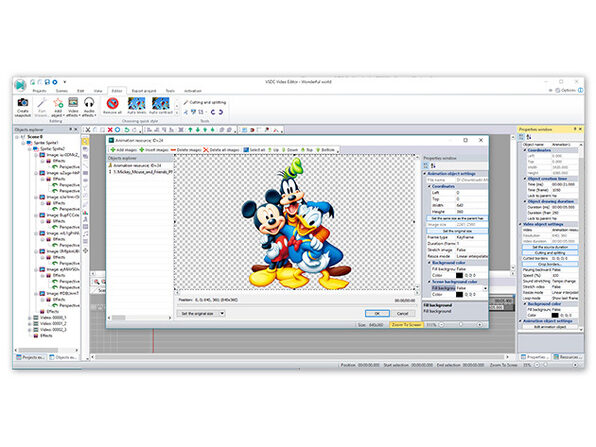Click the cut scissors icon in editor toolbar
This screenshot has width=596, height=447.
pyautogui.click(x=88, y=130)
